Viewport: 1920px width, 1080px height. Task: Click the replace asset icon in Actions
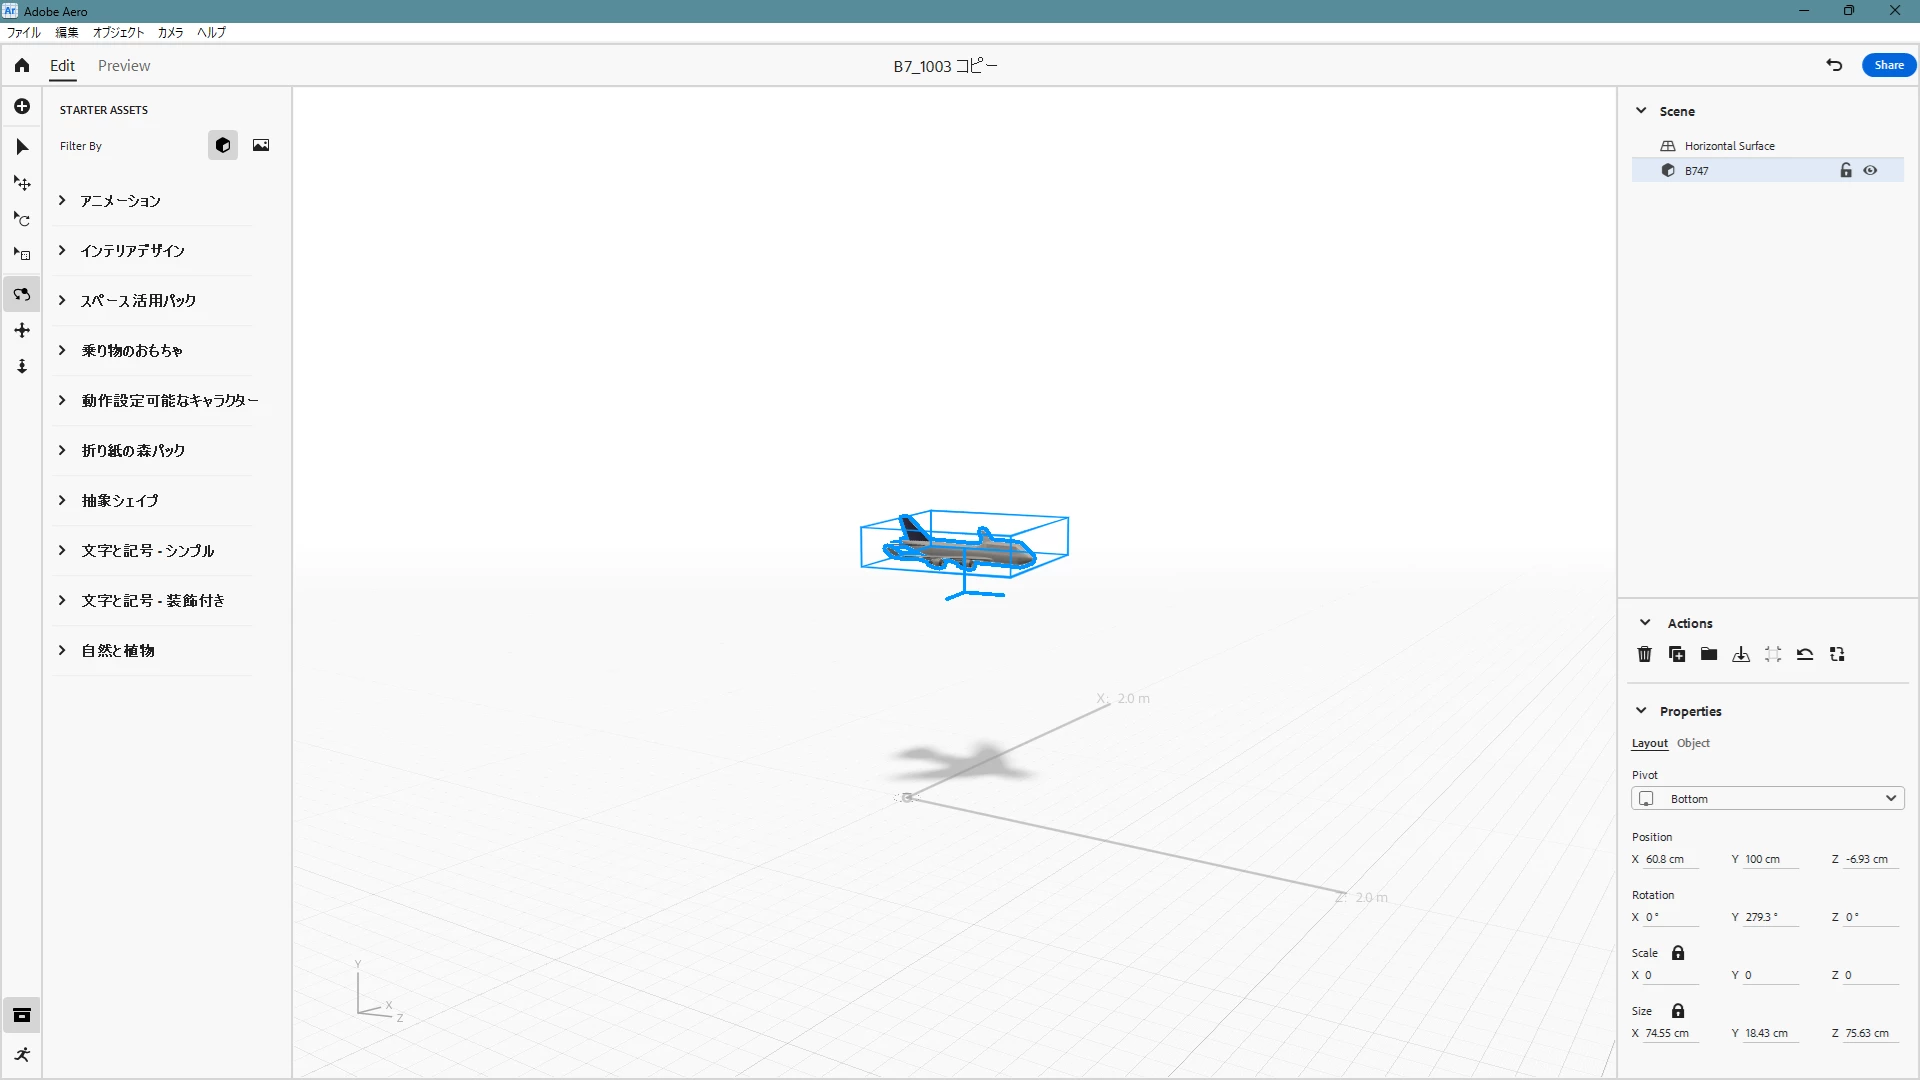click(1837, 654)
